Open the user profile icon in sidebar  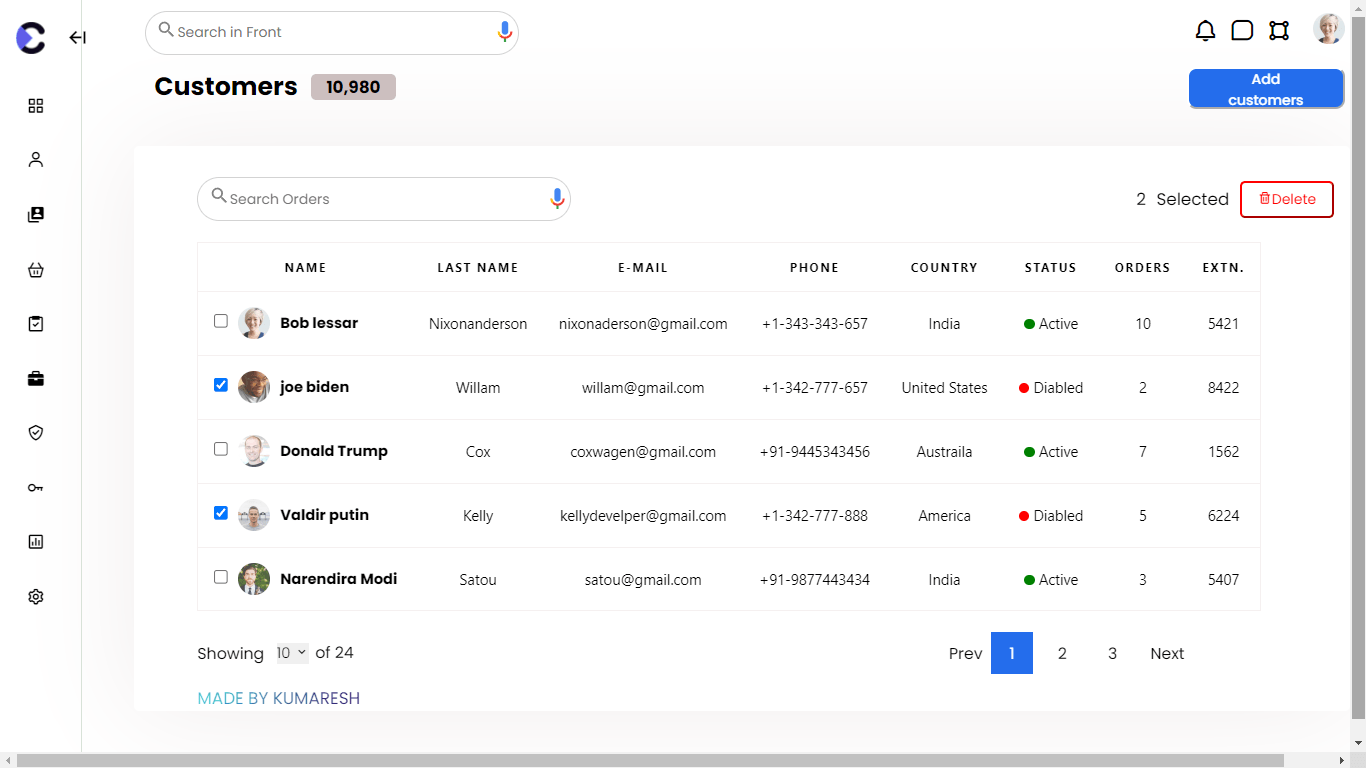tap(36, 160)
